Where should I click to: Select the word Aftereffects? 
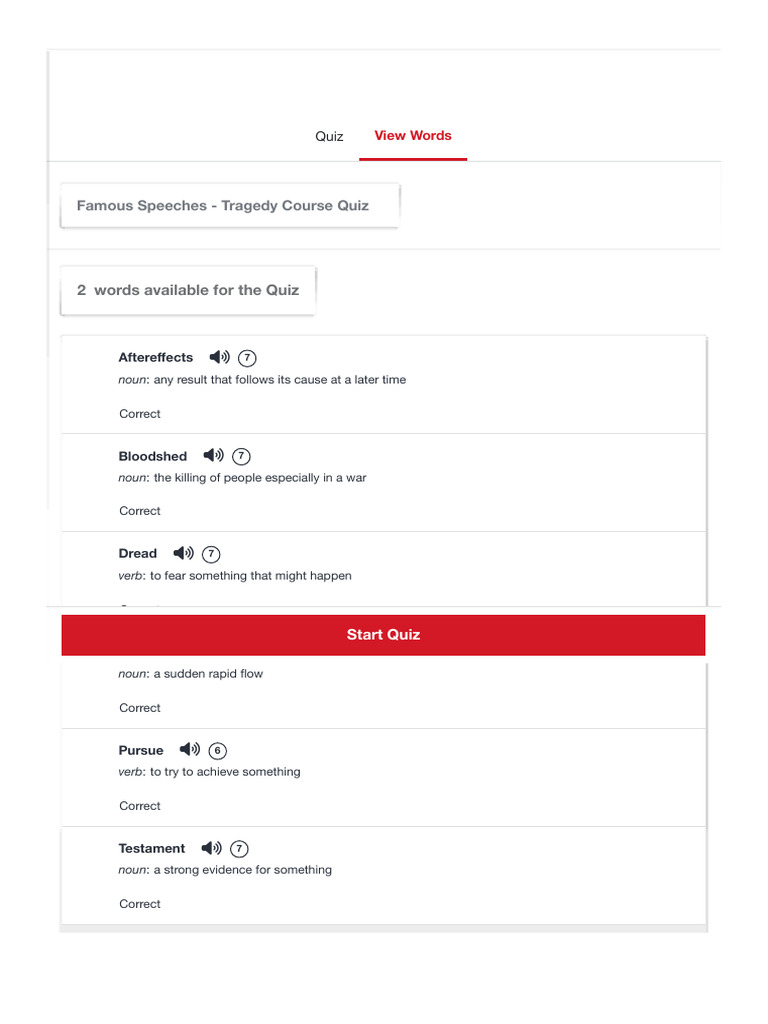point(156,357)
